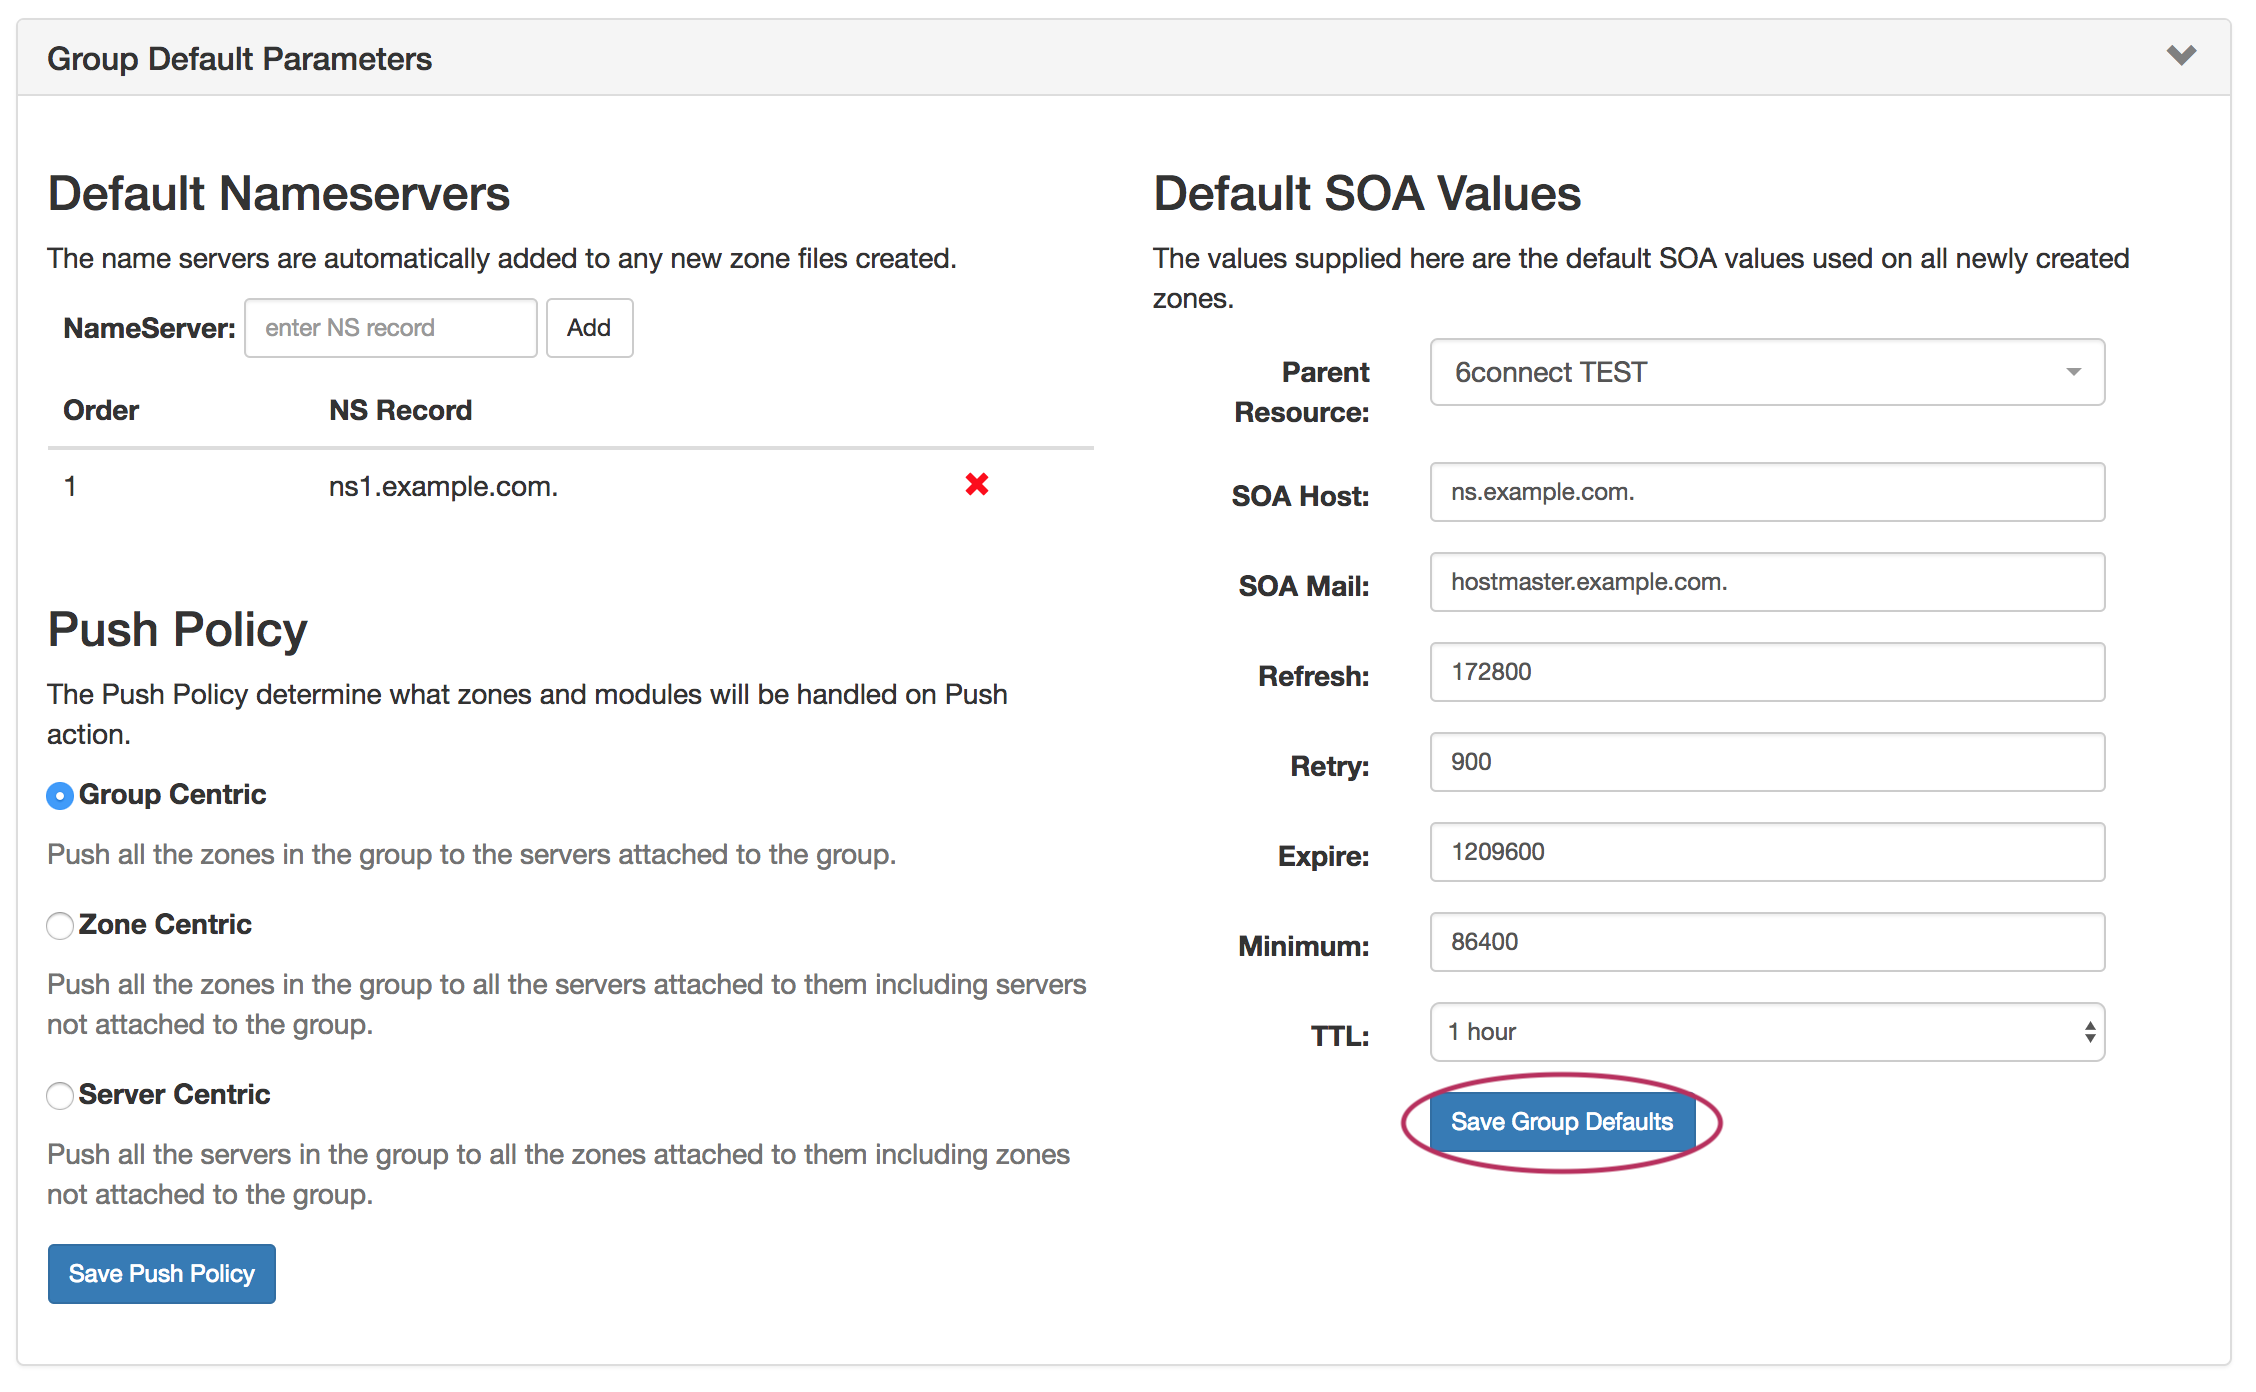This screenshot has width=2256, height=1392.
Task: Click the Retry value field
Action: click(1766, 762)
